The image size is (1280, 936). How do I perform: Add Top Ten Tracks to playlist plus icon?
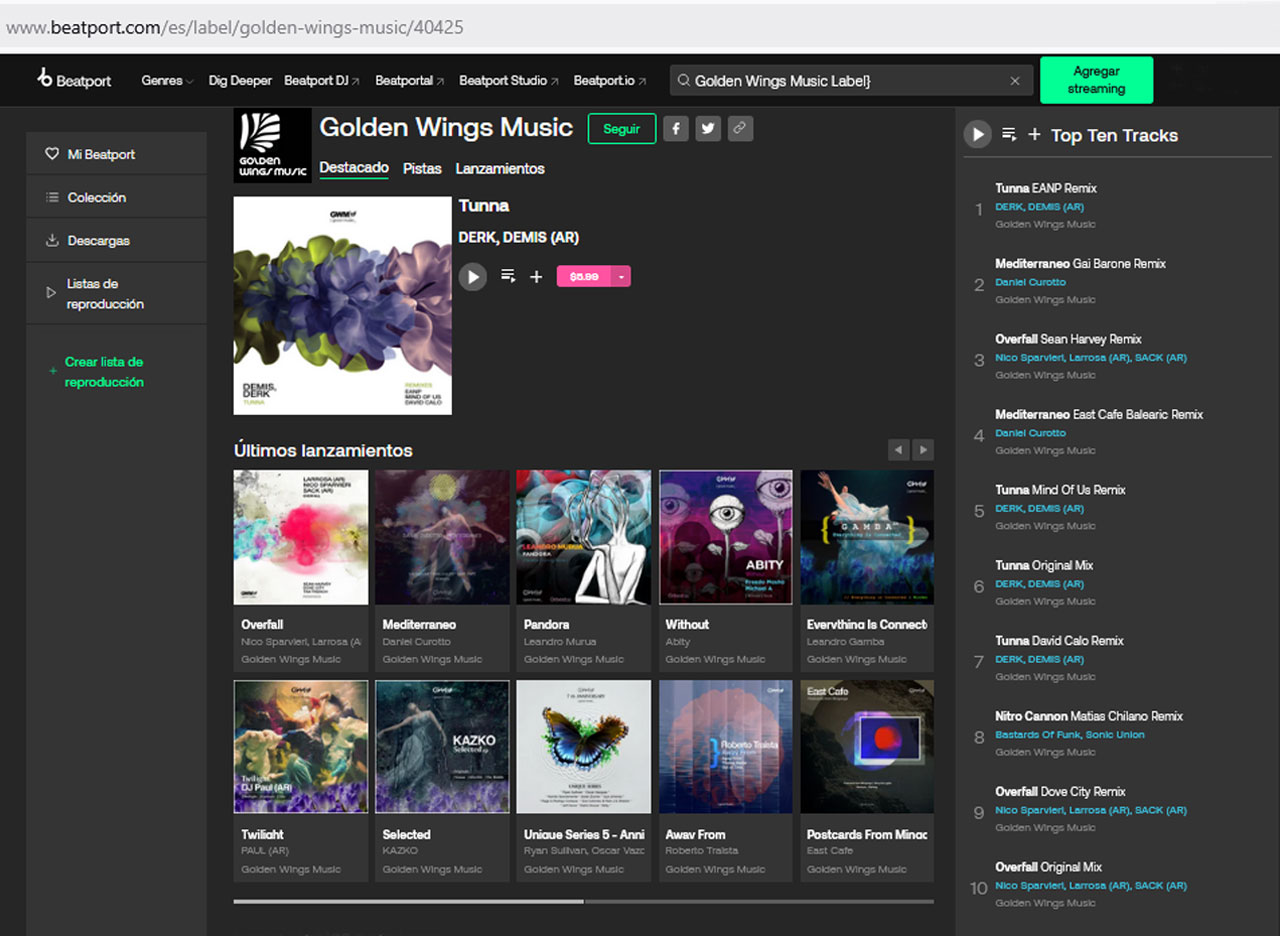(x=1034, y=134)
